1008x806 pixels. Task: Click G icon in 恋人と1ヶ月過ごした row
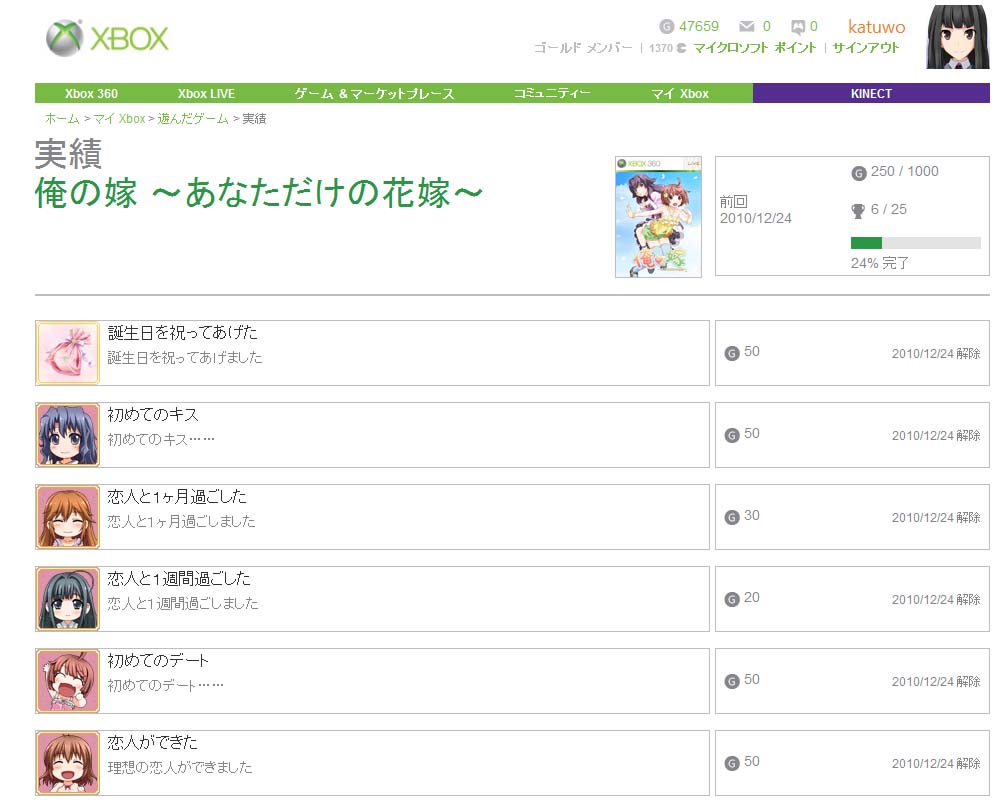[x=732, y=517]
